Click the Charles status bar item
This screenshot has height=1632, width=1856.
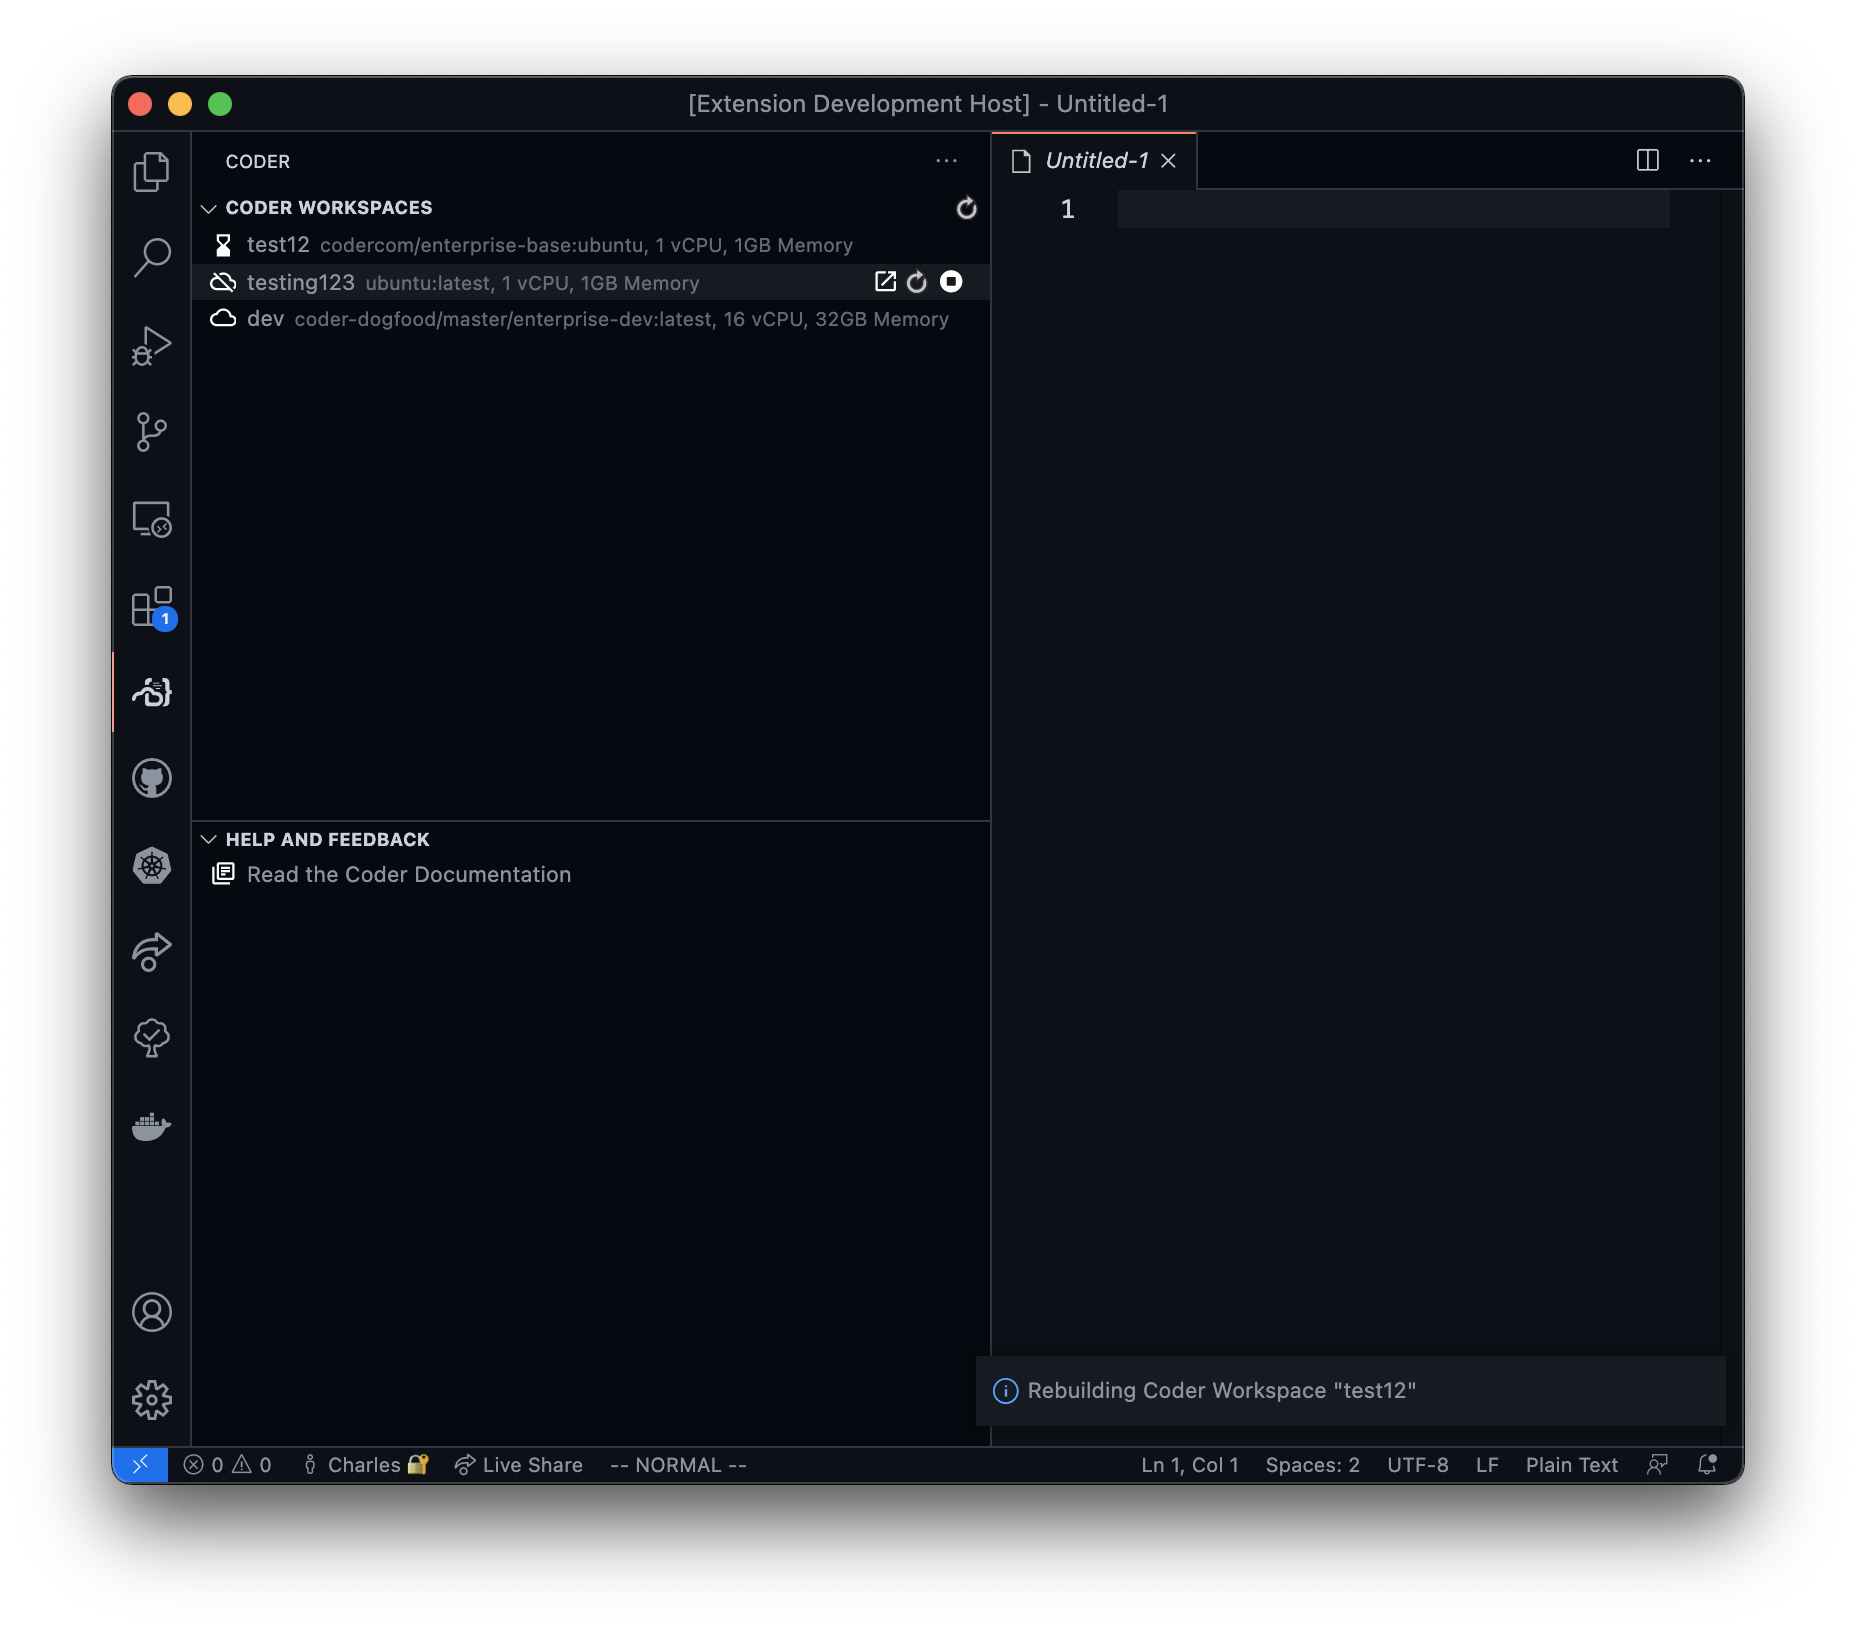[365, 1465]
